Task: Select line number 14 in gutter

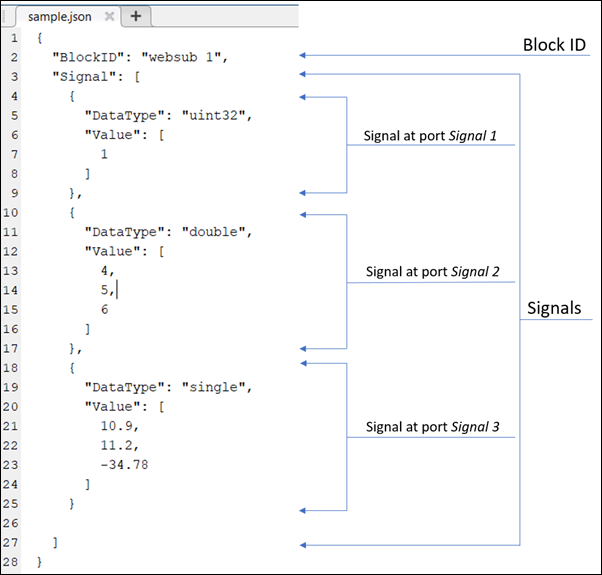Action: 10,290
